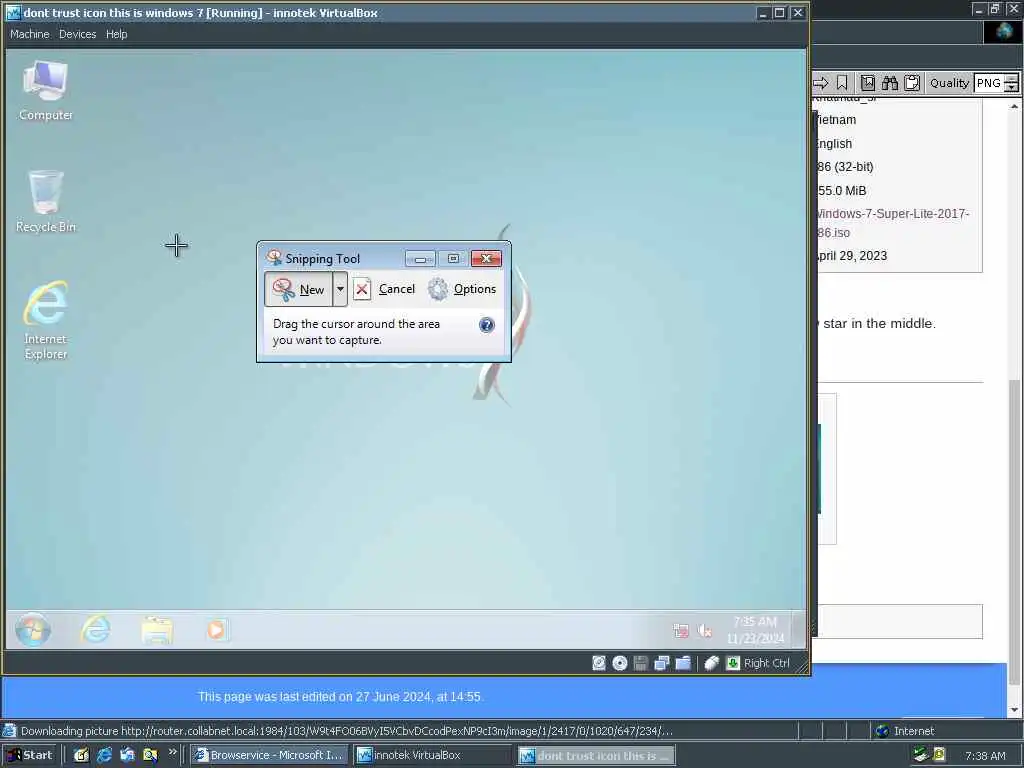Close the Snipping Tool window
Image resolution: width=1024 pixels, height=768 pixels.
tap(487, 259)
